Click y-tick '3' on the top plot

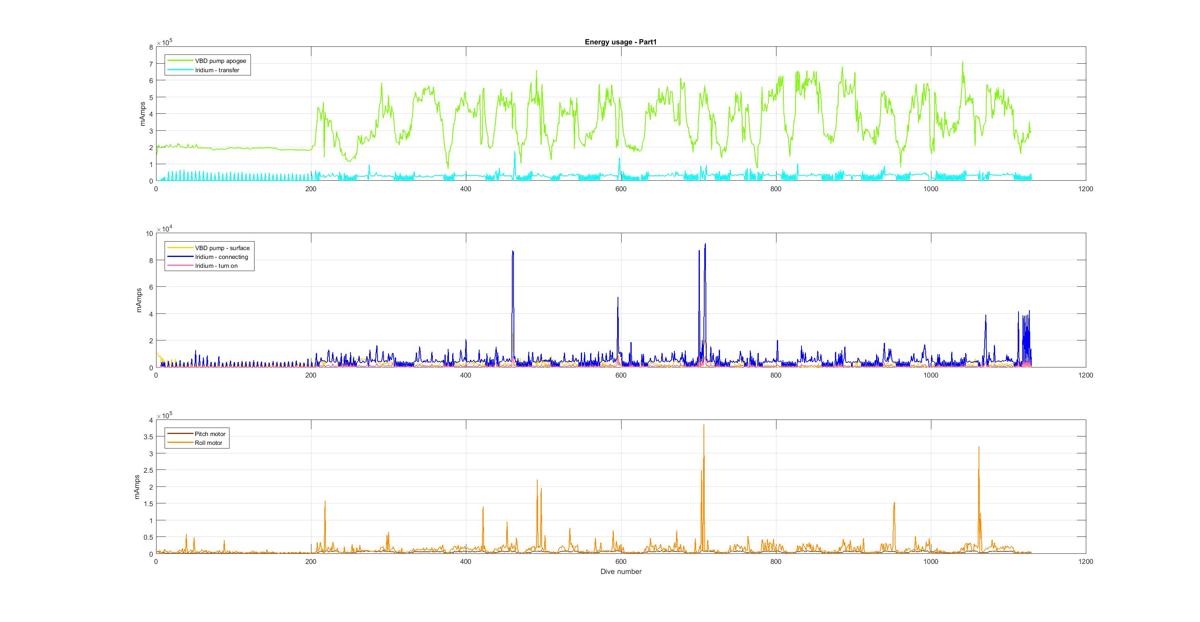151,131
